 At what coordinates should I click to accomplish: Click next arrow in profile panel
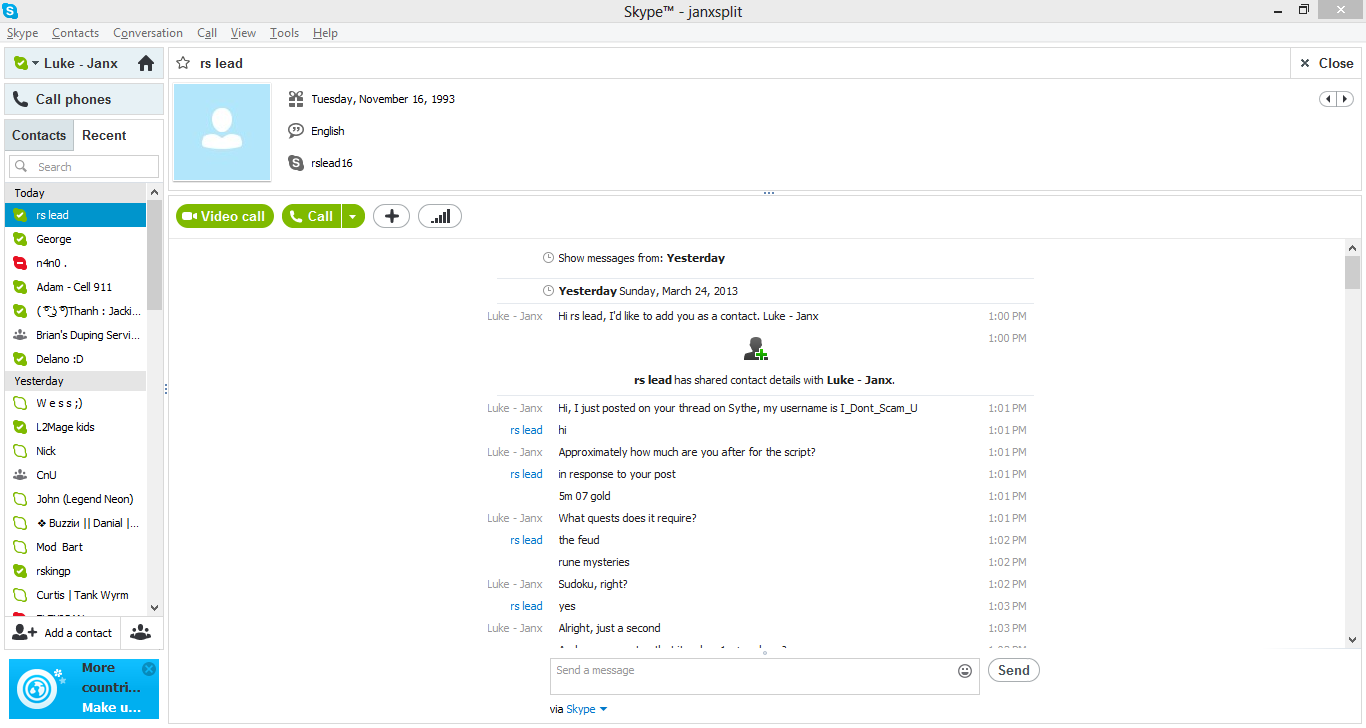(1345, 99)
